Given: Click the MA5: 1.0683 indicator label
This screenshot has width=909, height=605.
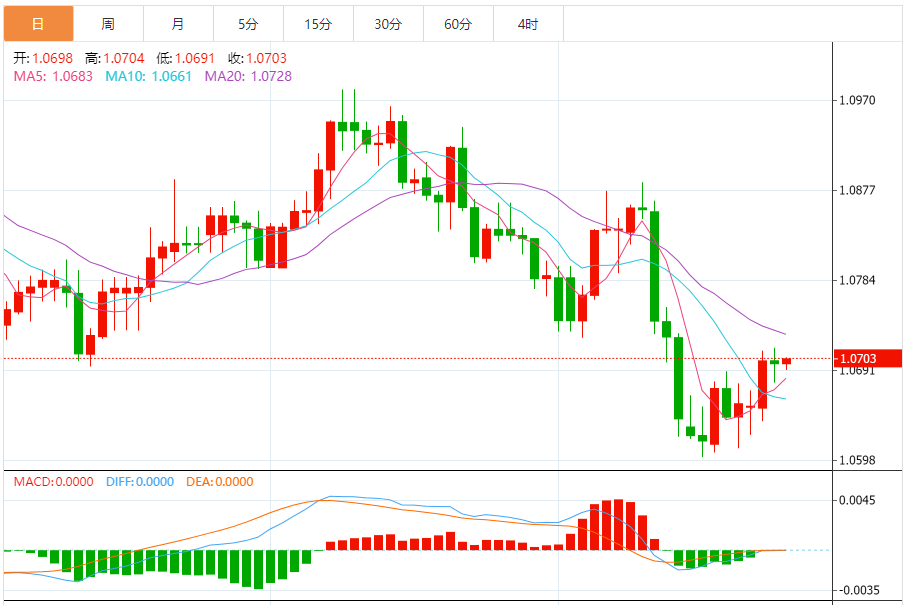Looking at the screenshot, I should pos(53,76).
